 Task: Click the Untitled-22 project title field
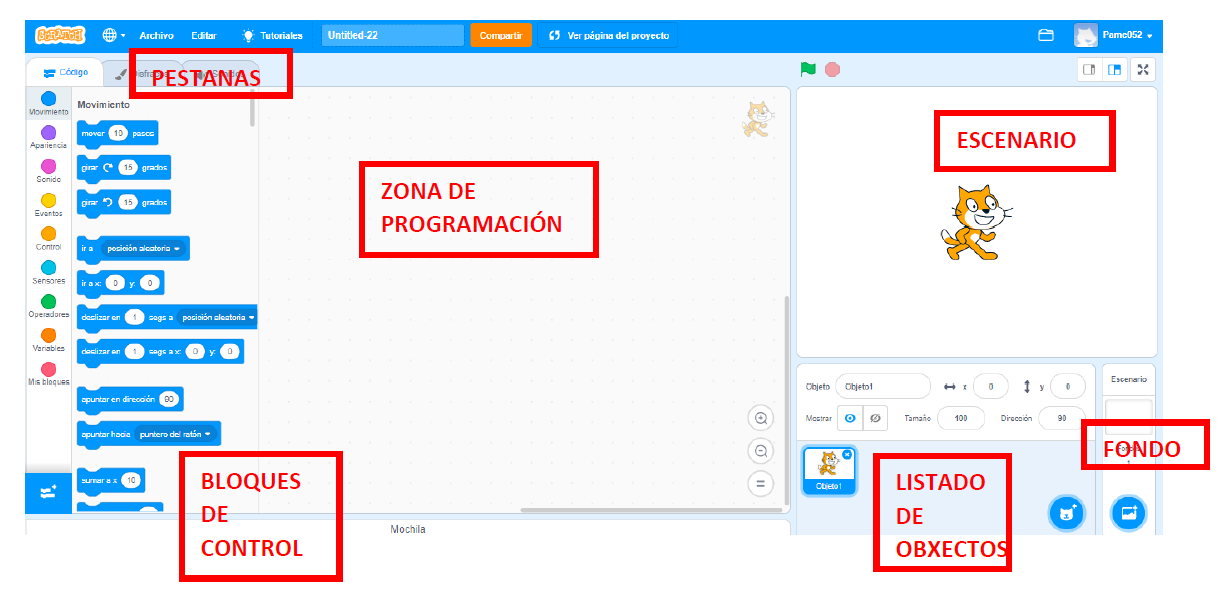pos(392,35)
